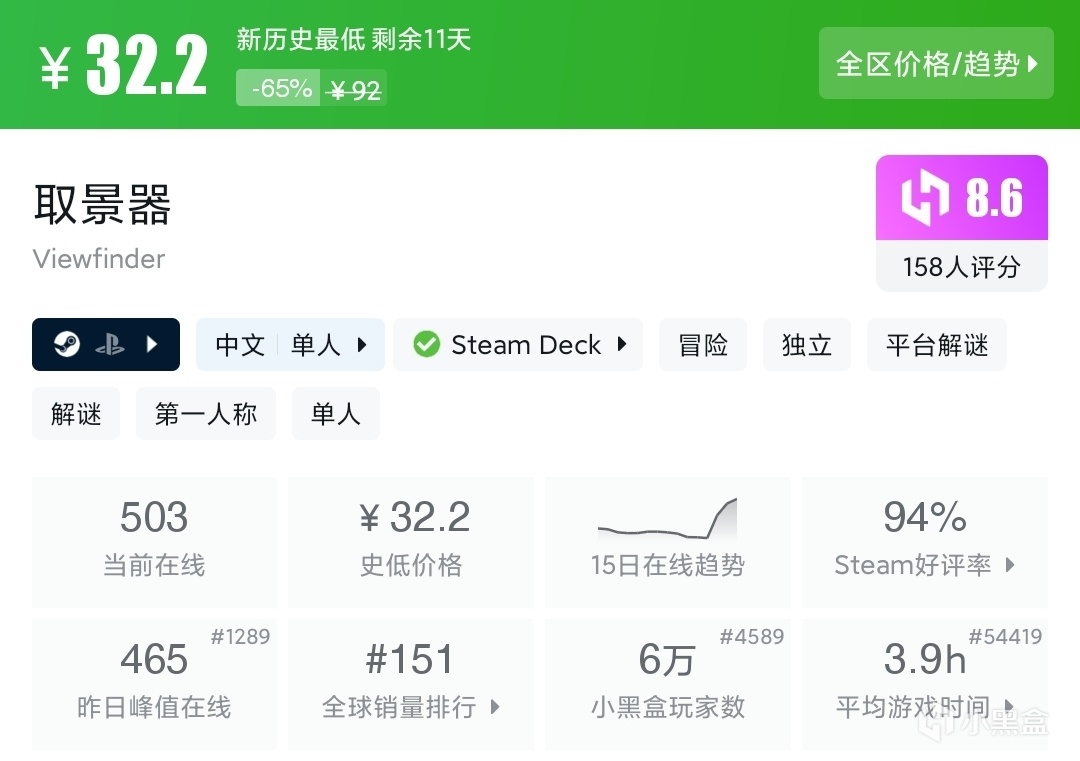
Task: Click the Xiaoheihe score logo icon
Action: 924,198
